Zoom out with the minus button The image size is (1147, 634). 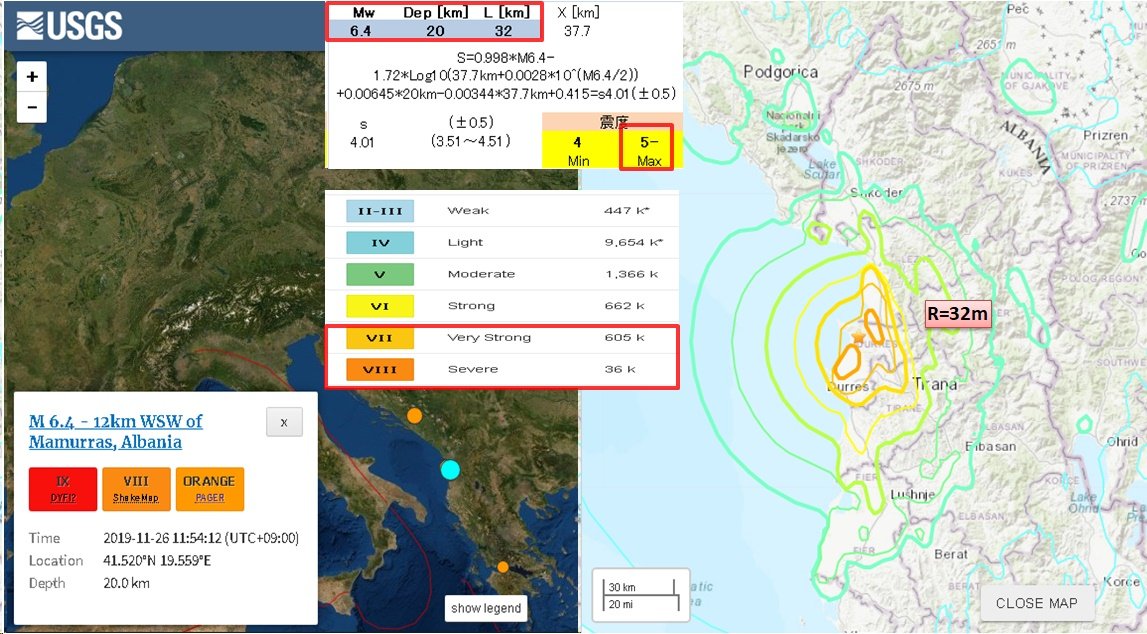pos(31,107)
